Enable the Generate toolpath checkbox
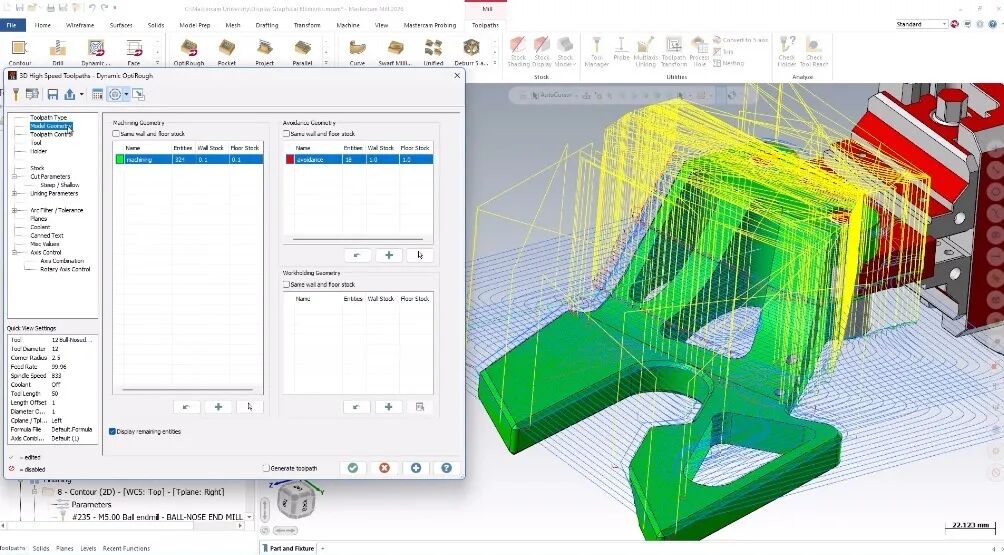Screen dimensions: 1004x555 pos(266,468)
